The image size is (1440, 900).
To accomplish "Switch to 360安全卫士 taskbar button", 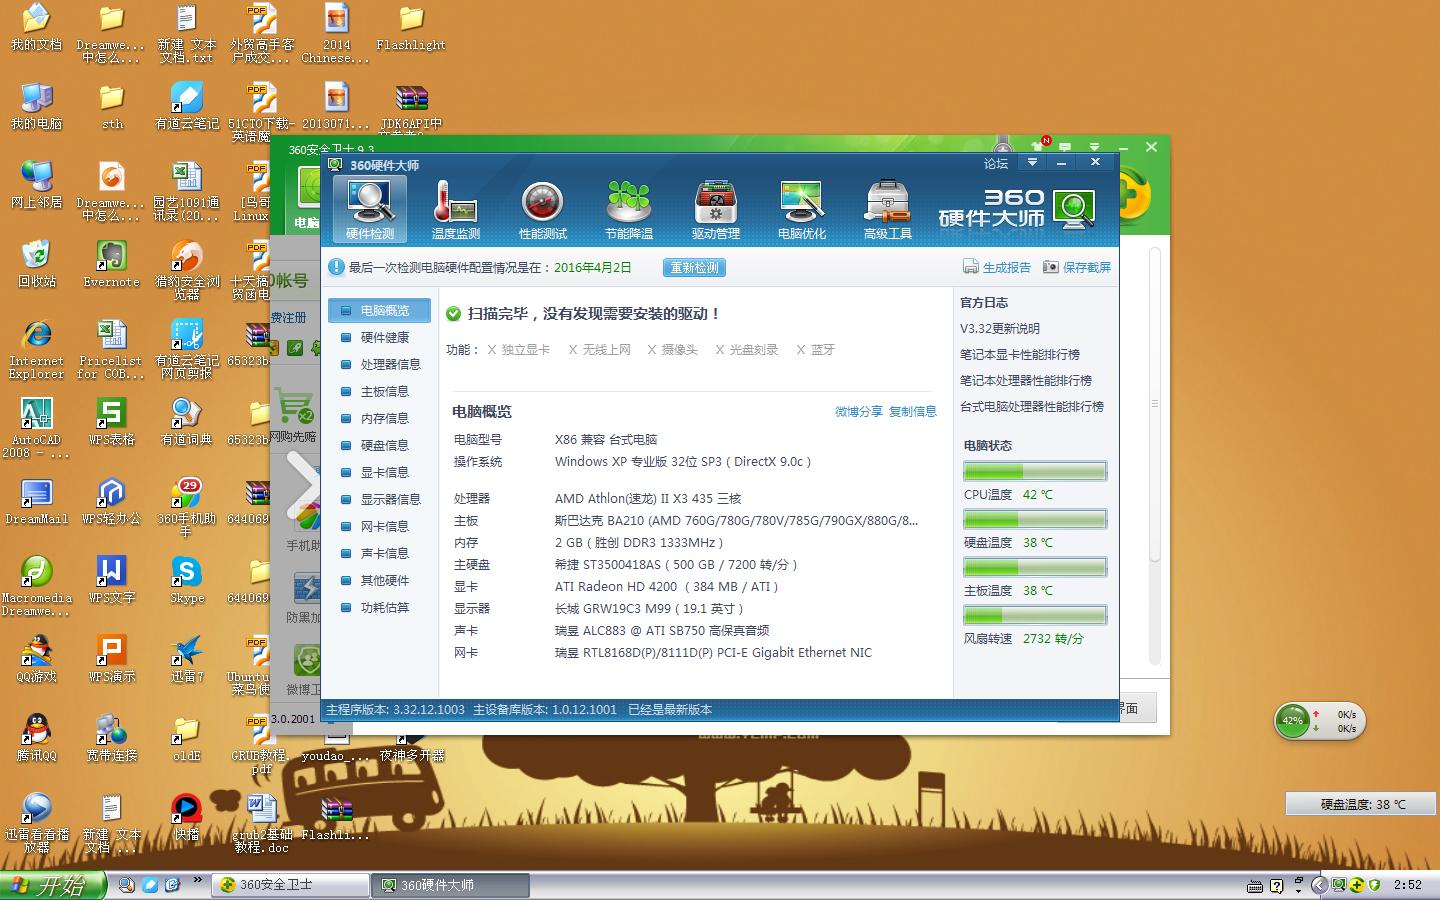I will point(290,885).
